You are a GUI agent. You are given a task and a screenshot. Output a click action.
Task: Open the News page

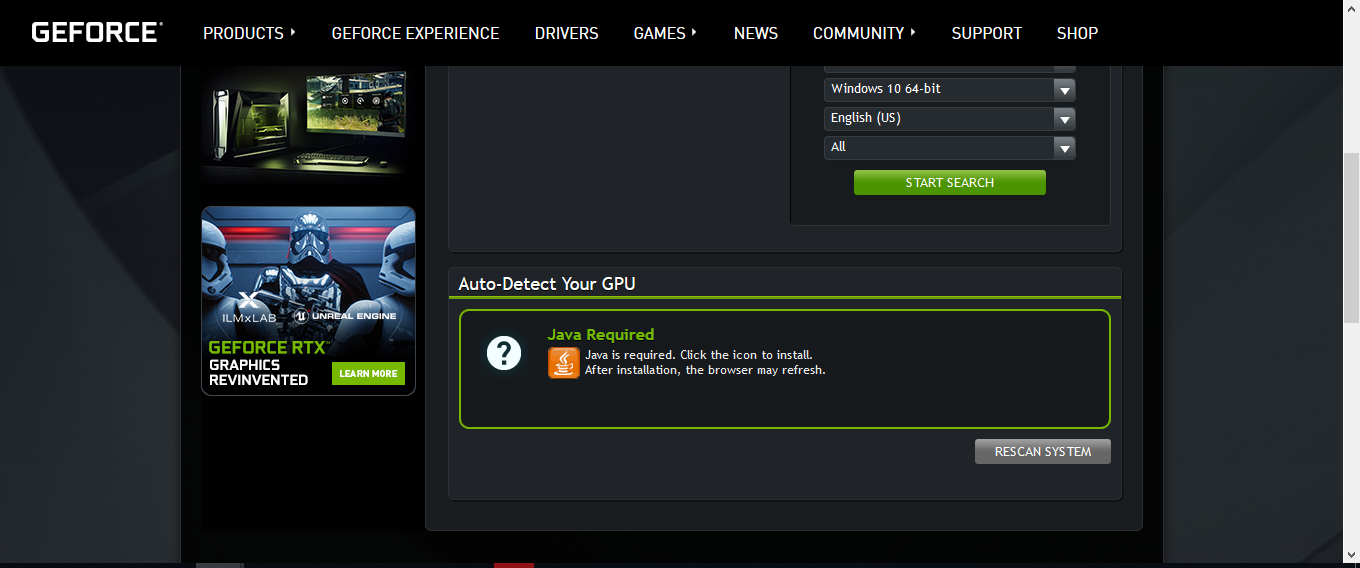756,33
